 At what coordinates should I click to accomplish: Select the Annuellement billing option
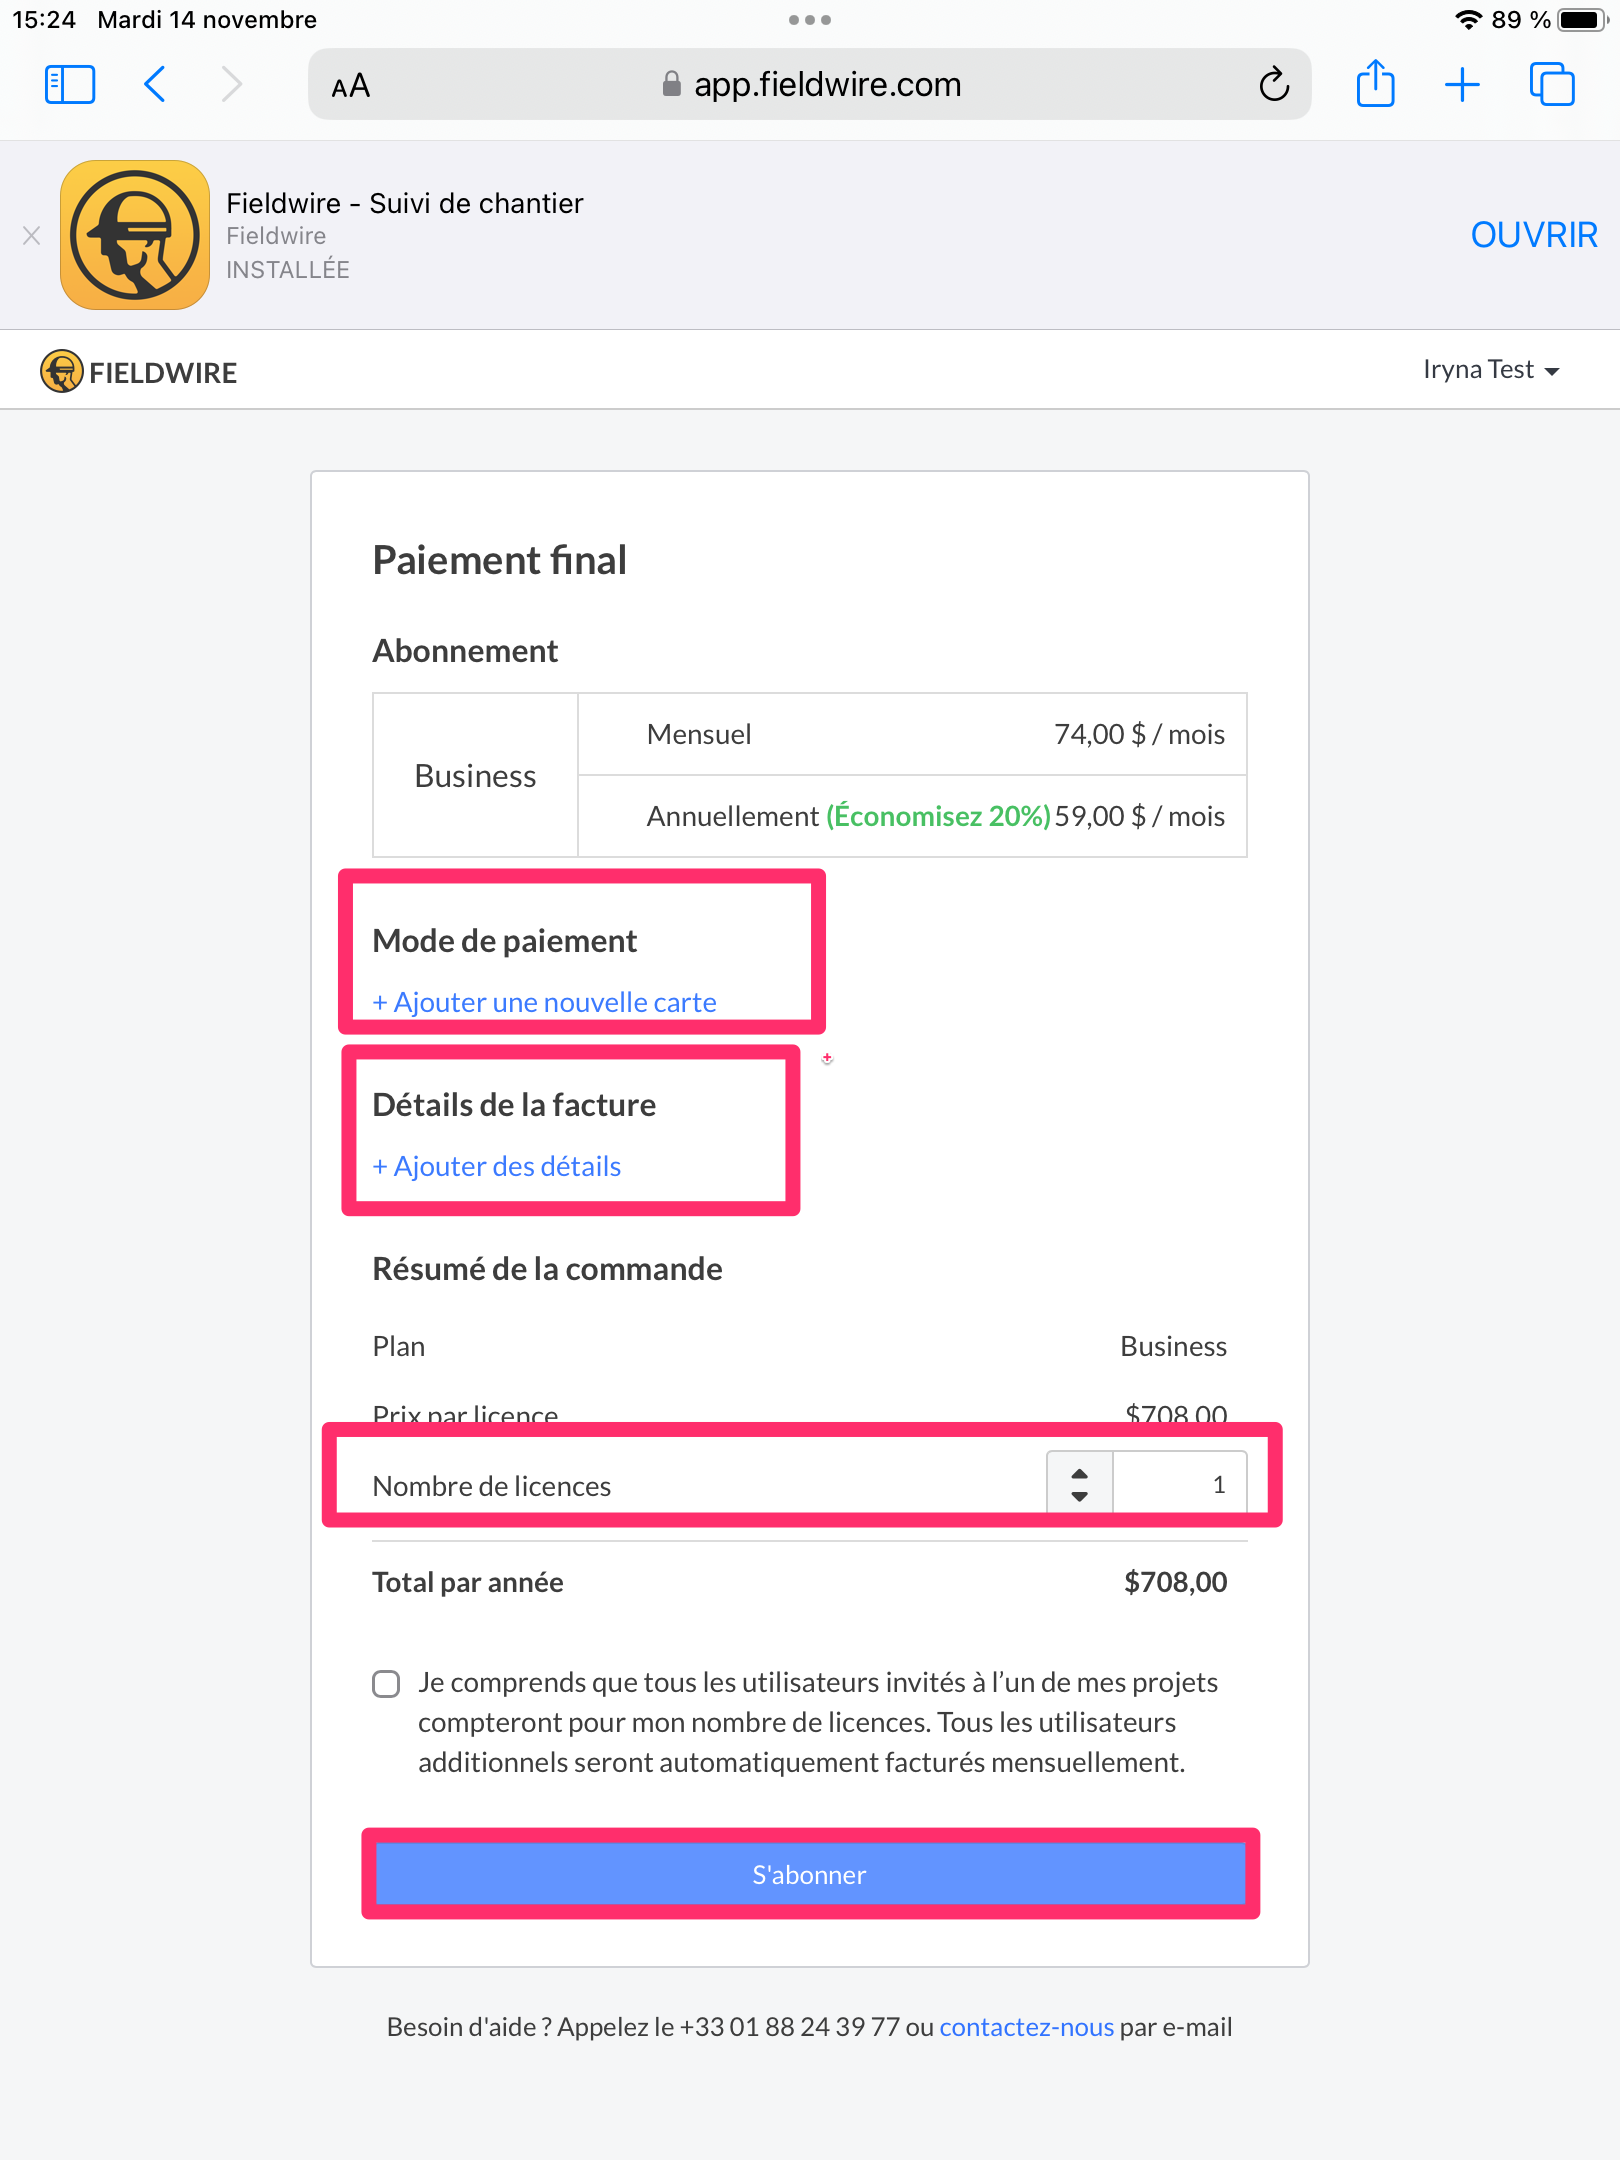(912, 816)
